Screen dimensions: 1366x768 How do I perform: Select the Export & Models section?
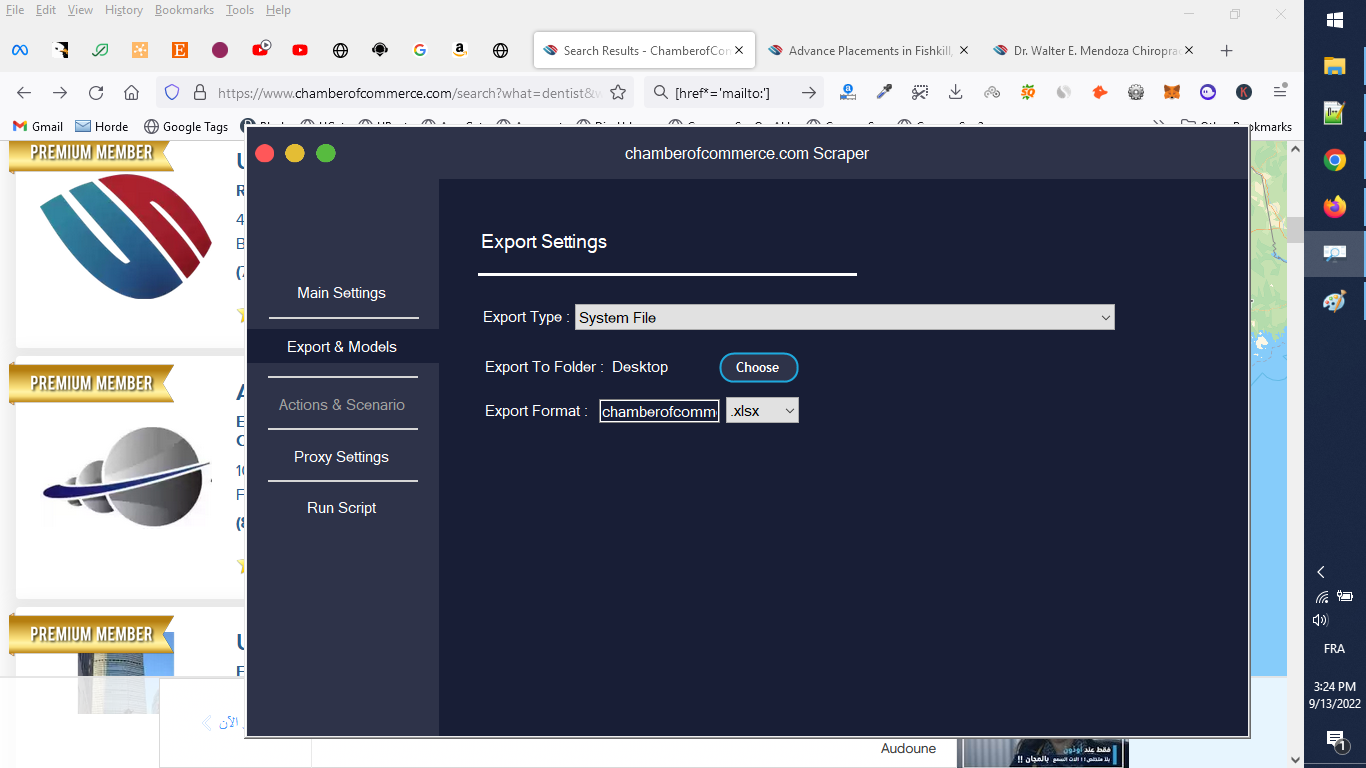pos(342,347)
